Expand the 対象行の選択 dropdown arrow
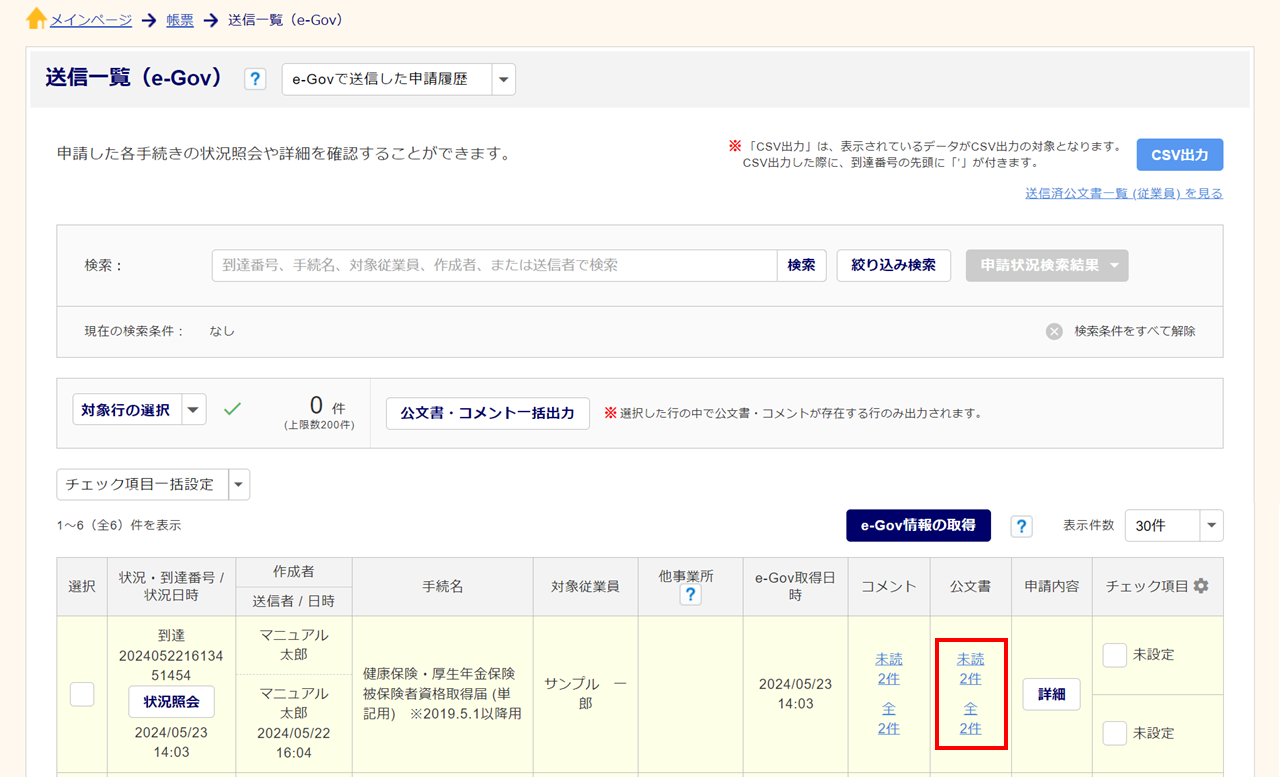Viewport: 1280px width, 777px height. point(194,409)
